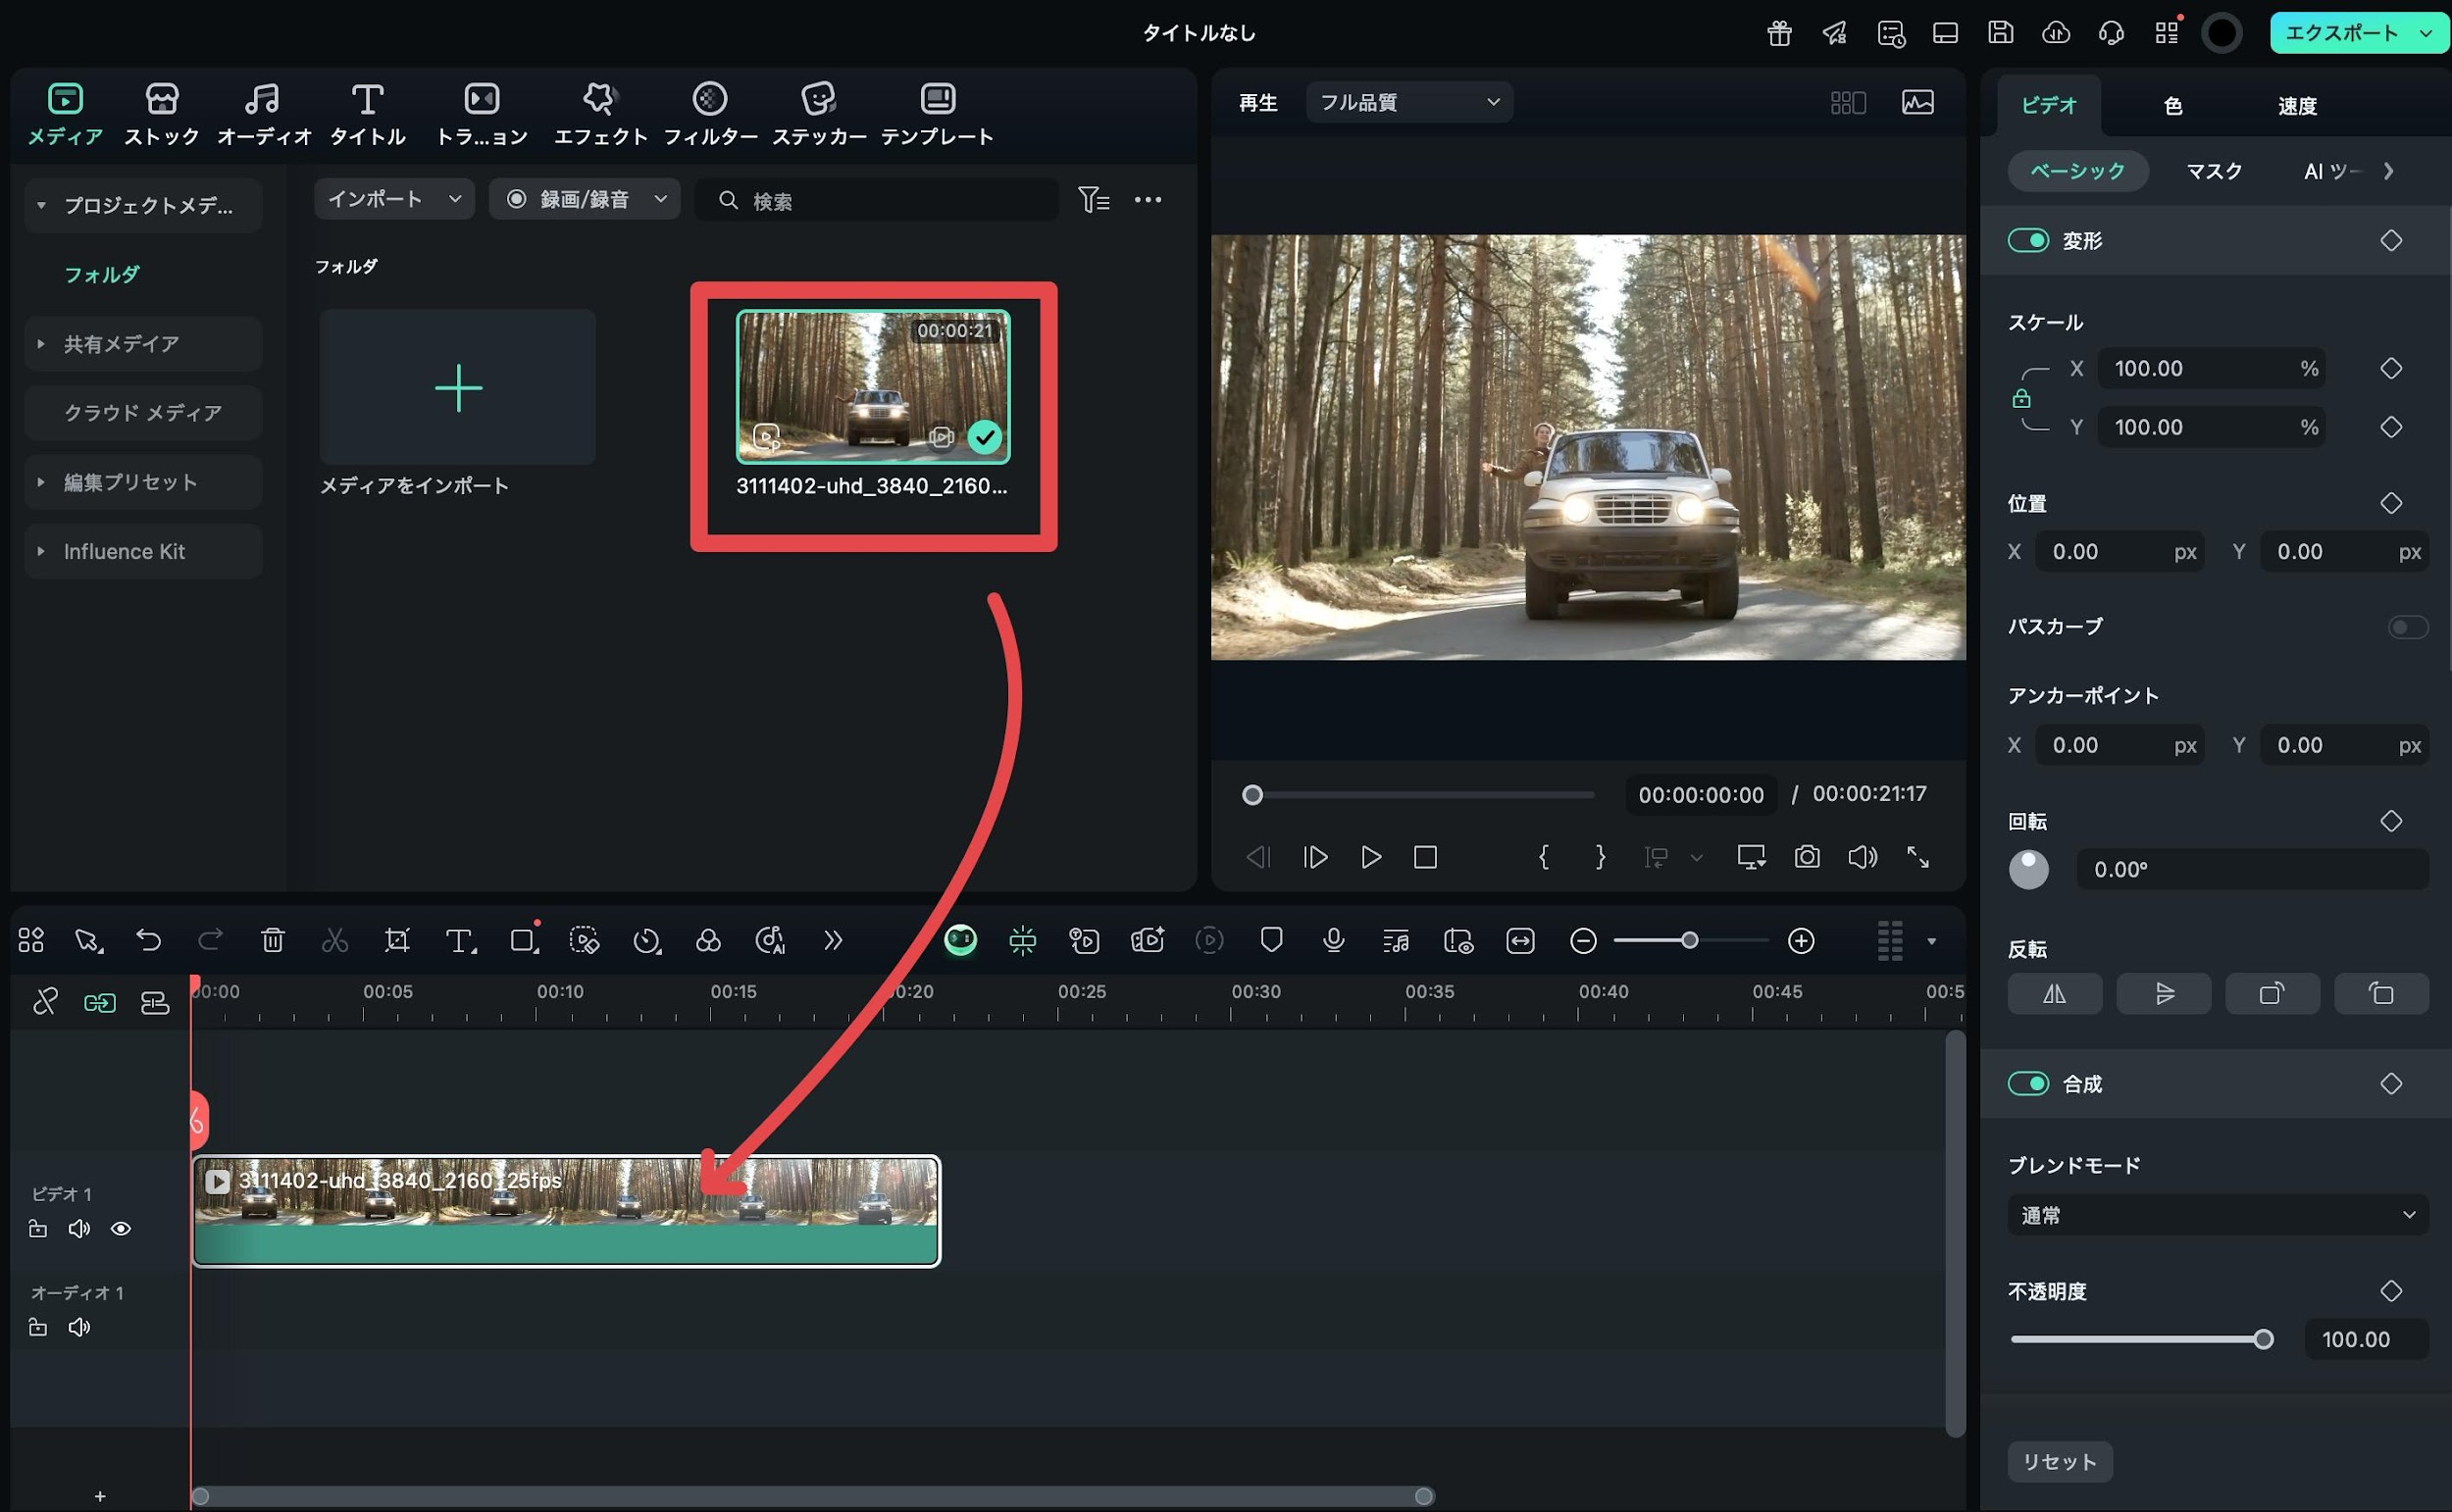
Task: Enter fullscreen preview with expand arrows
Action: point(1918,857)
